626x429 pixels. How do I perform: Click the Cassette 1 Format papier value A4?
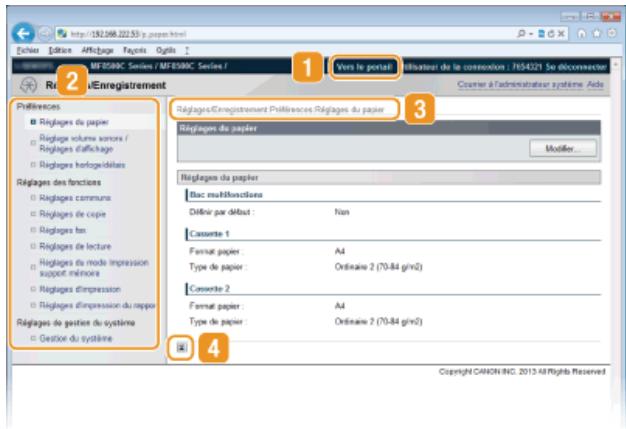[x=339, y=251]
